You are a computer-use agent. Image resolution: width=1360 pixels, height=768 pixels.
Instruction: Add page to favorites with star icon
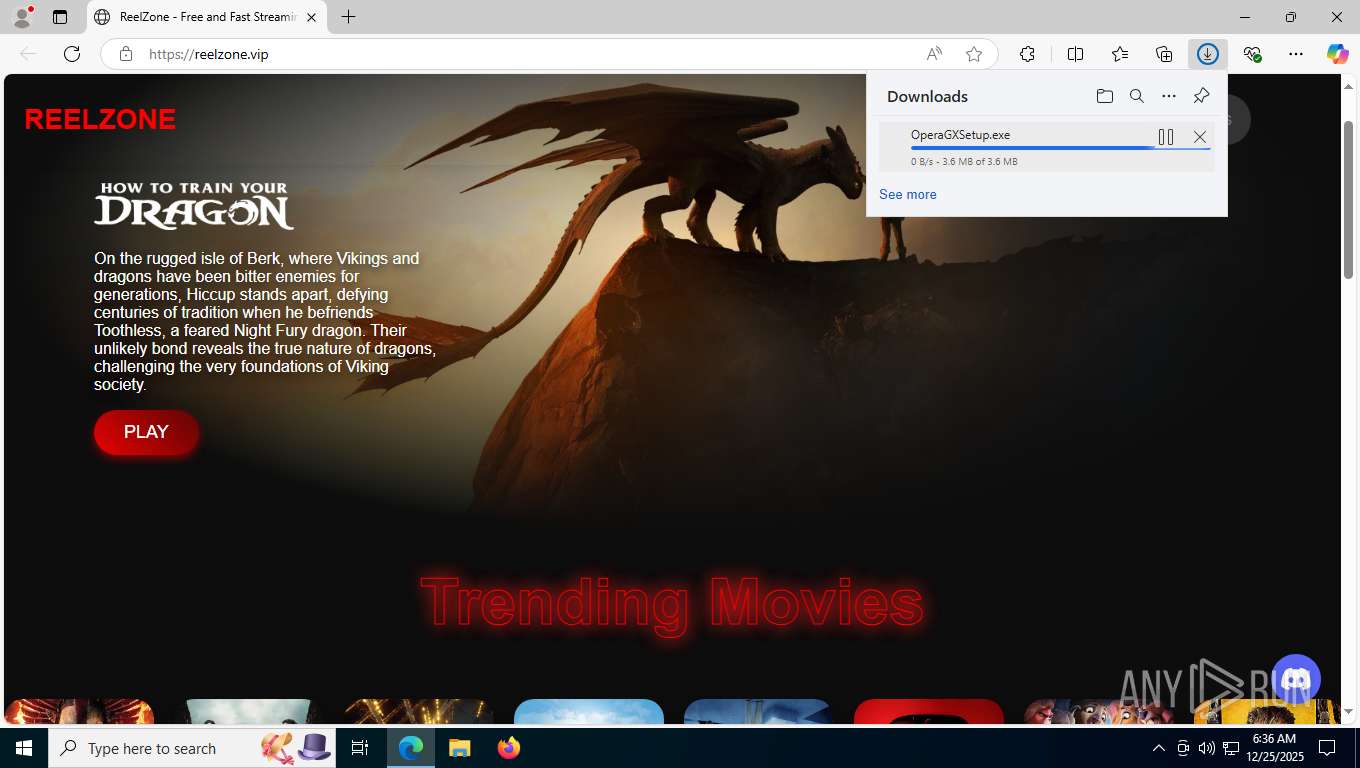pos(974,54)
